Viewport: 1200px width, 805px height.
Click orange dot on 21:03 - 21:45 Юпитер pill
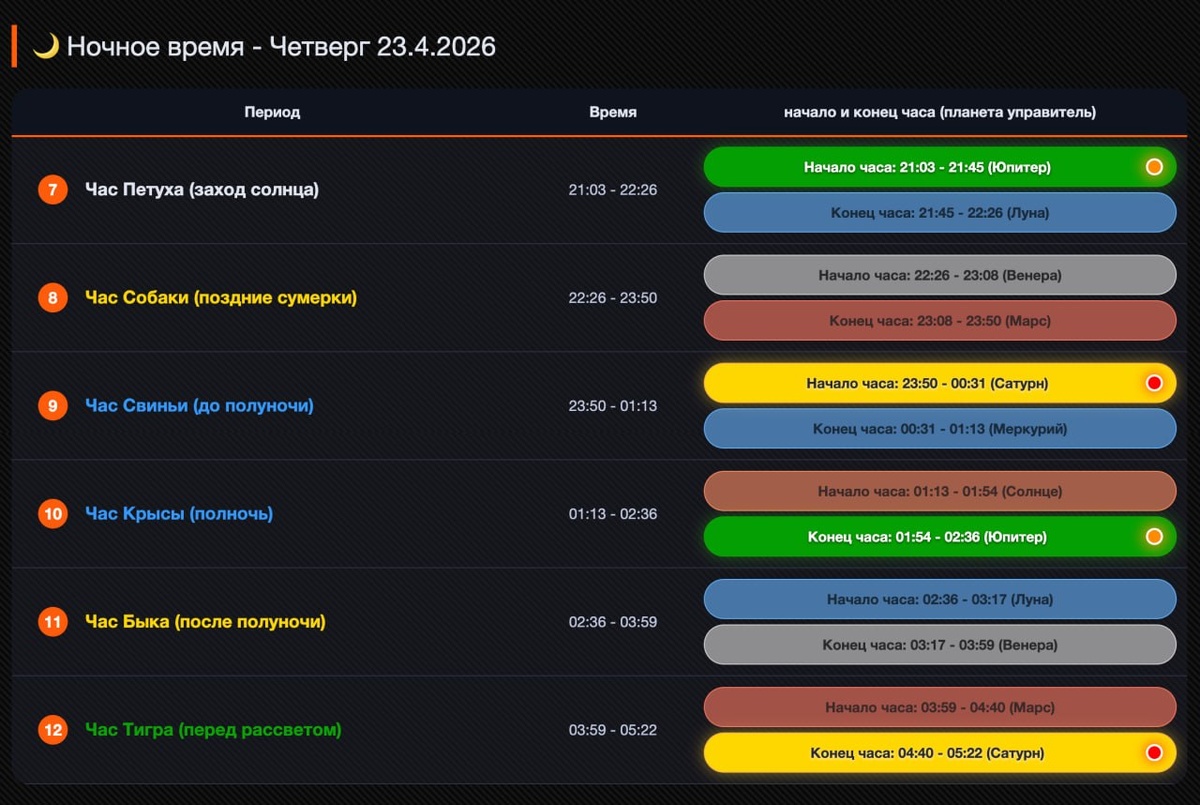(1154, 167)
